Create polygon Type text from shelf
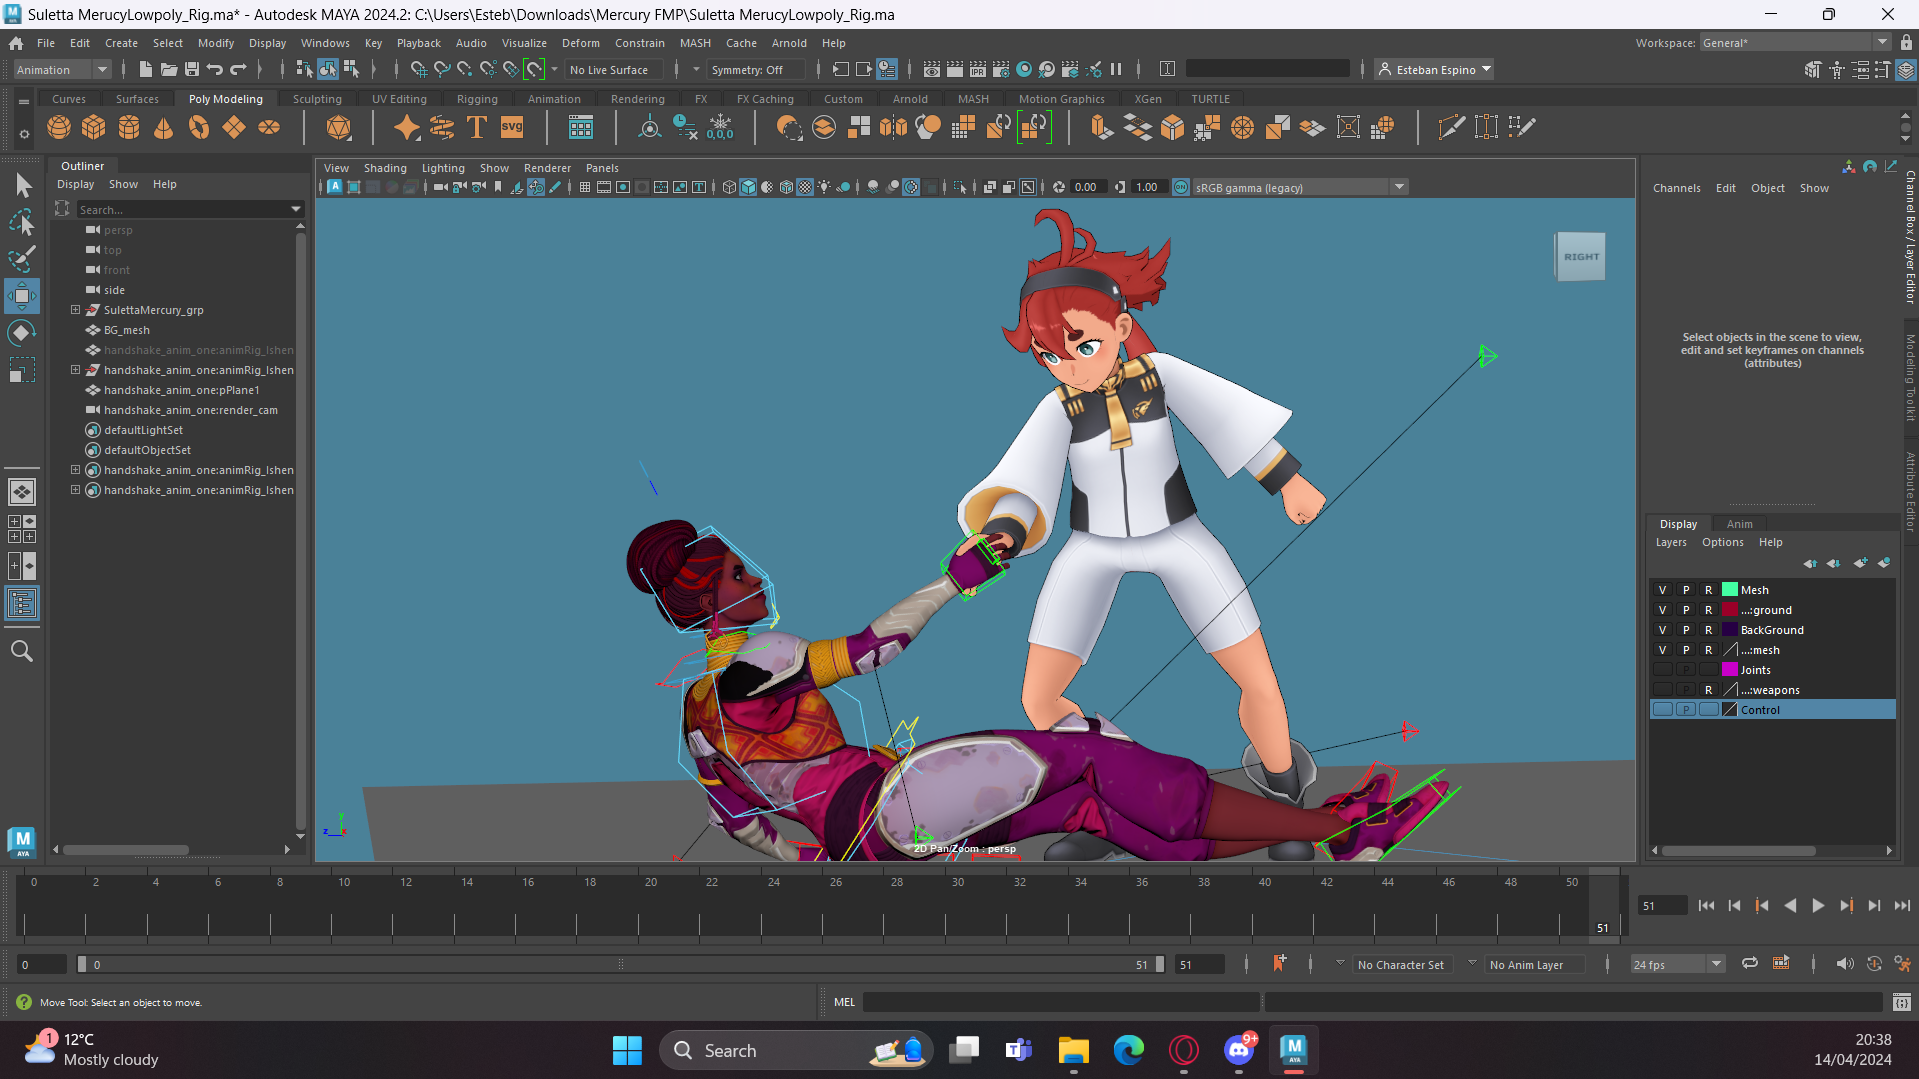 point(477,127)
